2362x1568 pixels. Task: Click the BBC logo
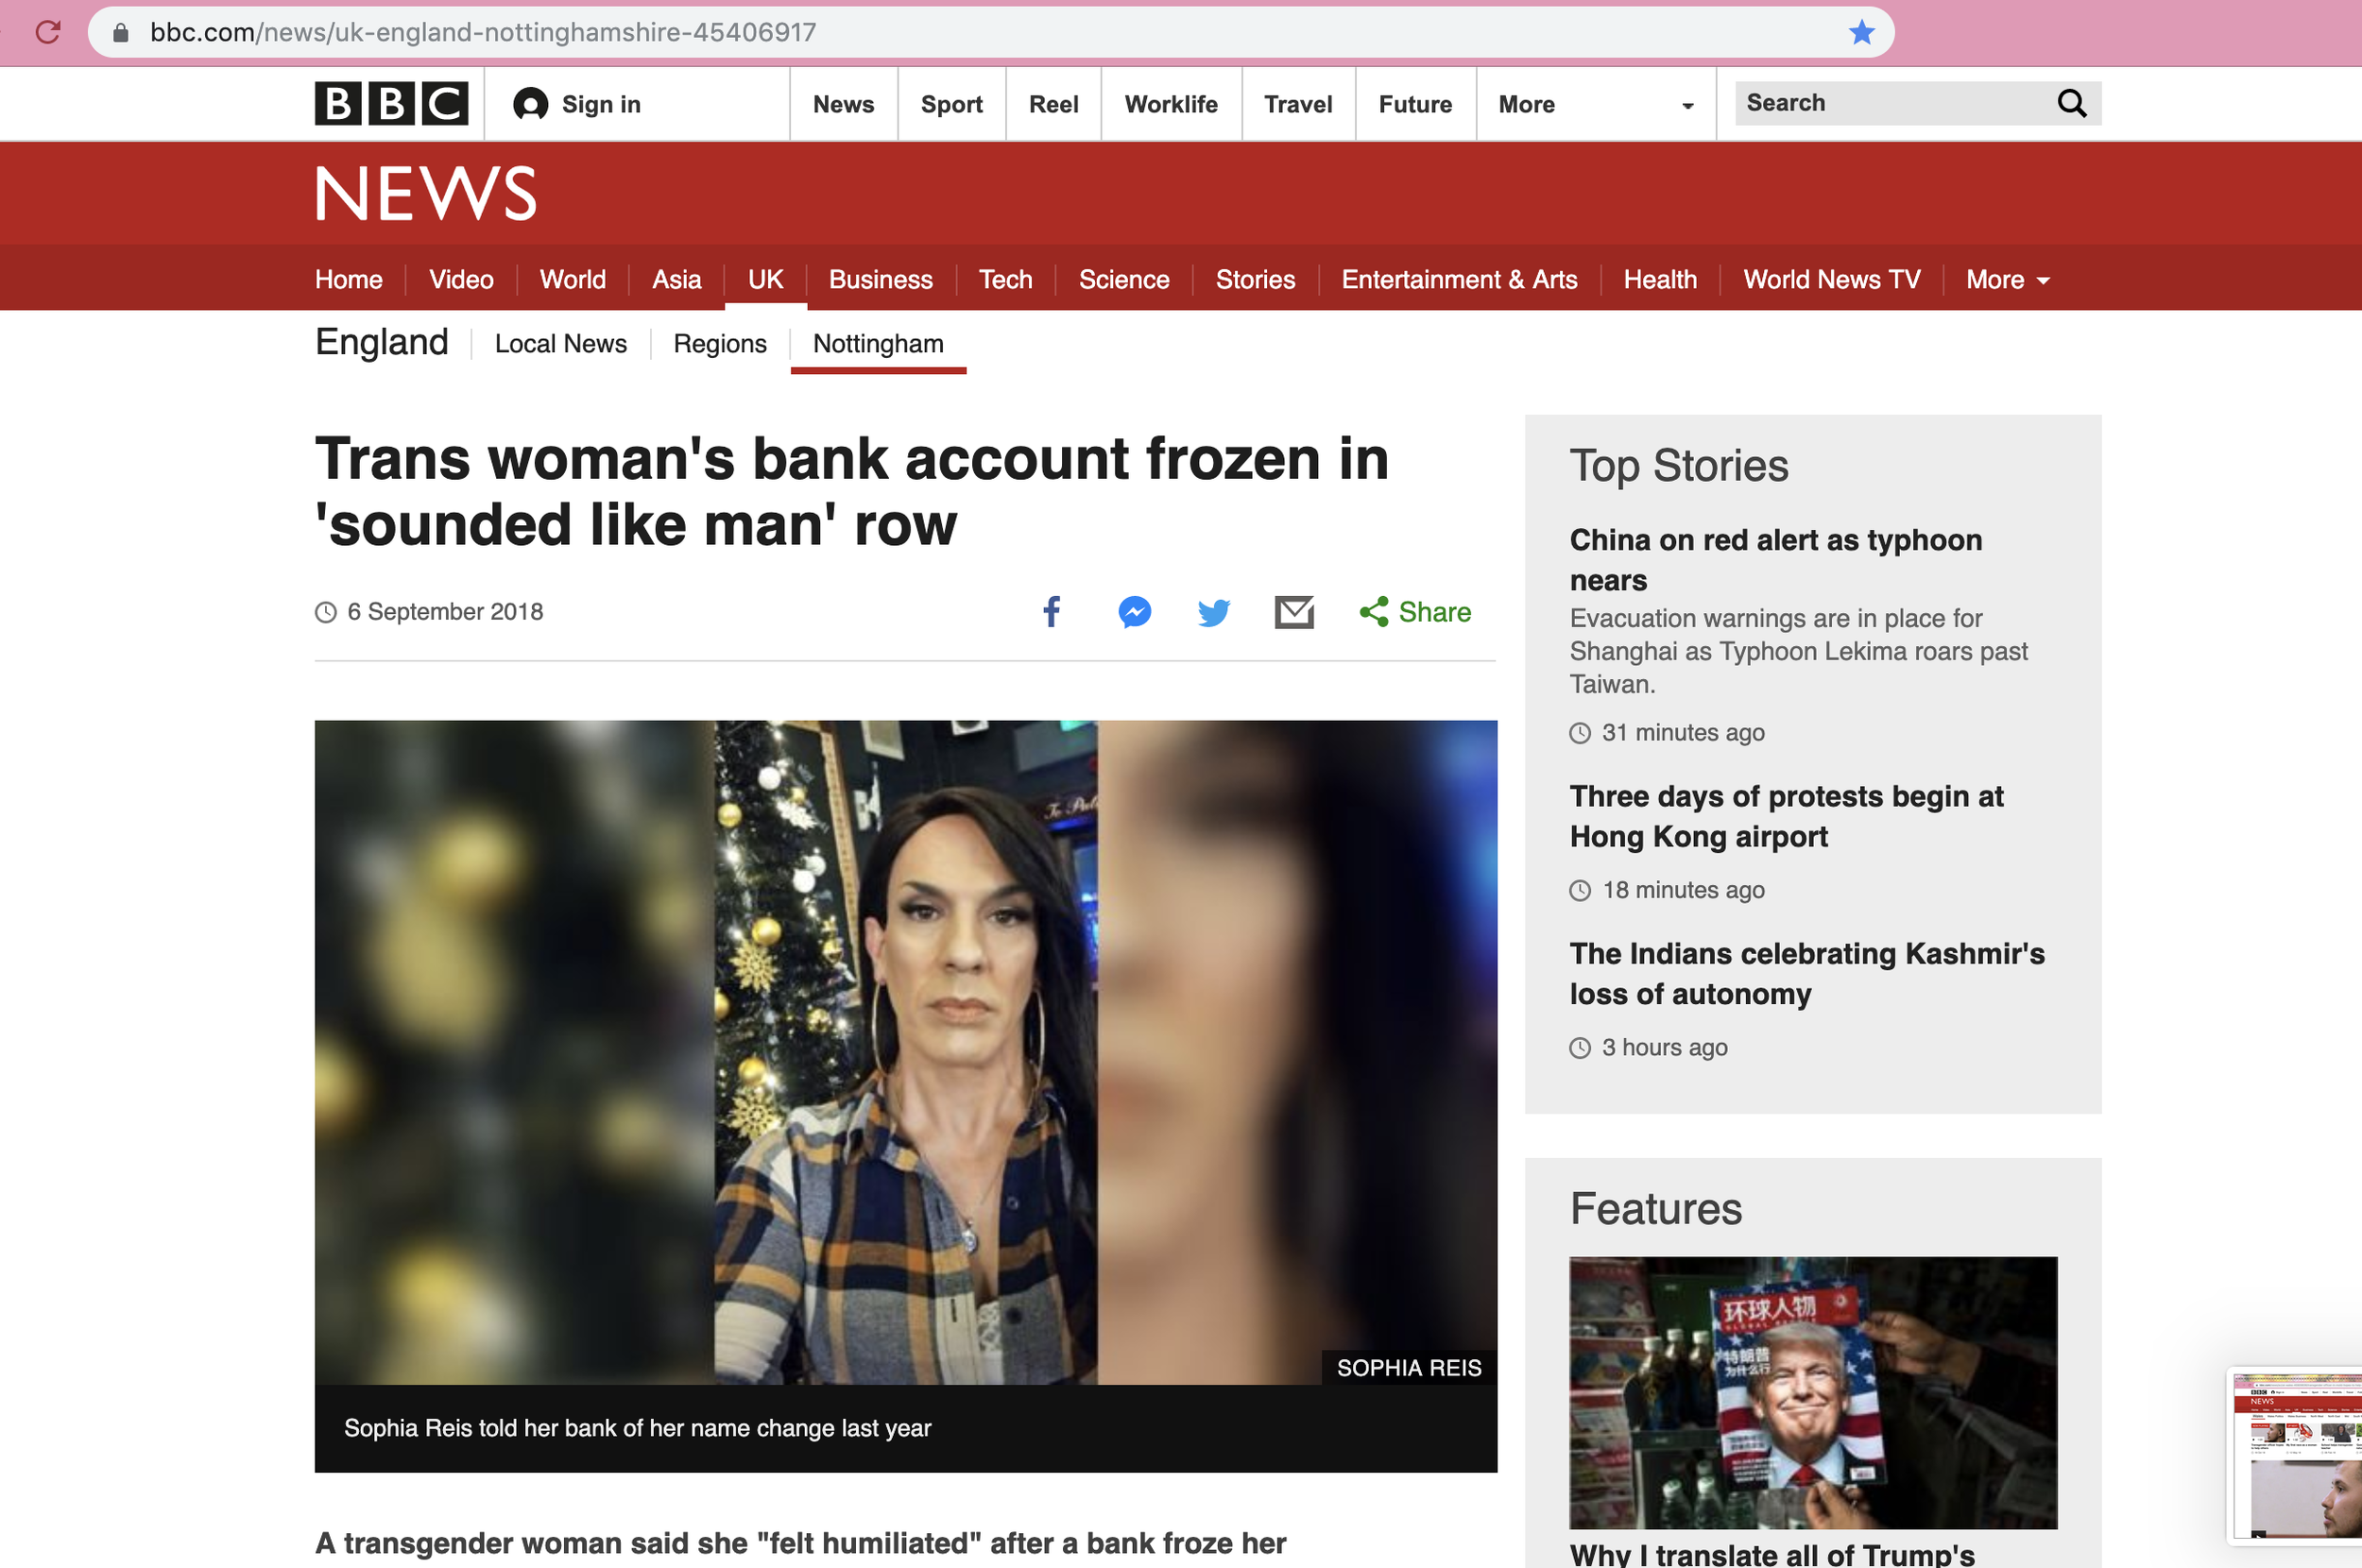coord(391,104)
